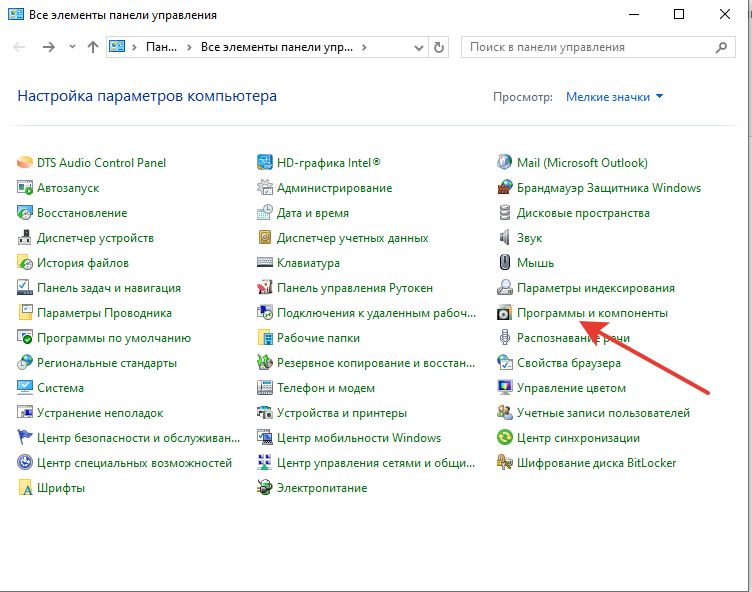Open the recent locations dropdown arrow

click(x=72, y=47)
